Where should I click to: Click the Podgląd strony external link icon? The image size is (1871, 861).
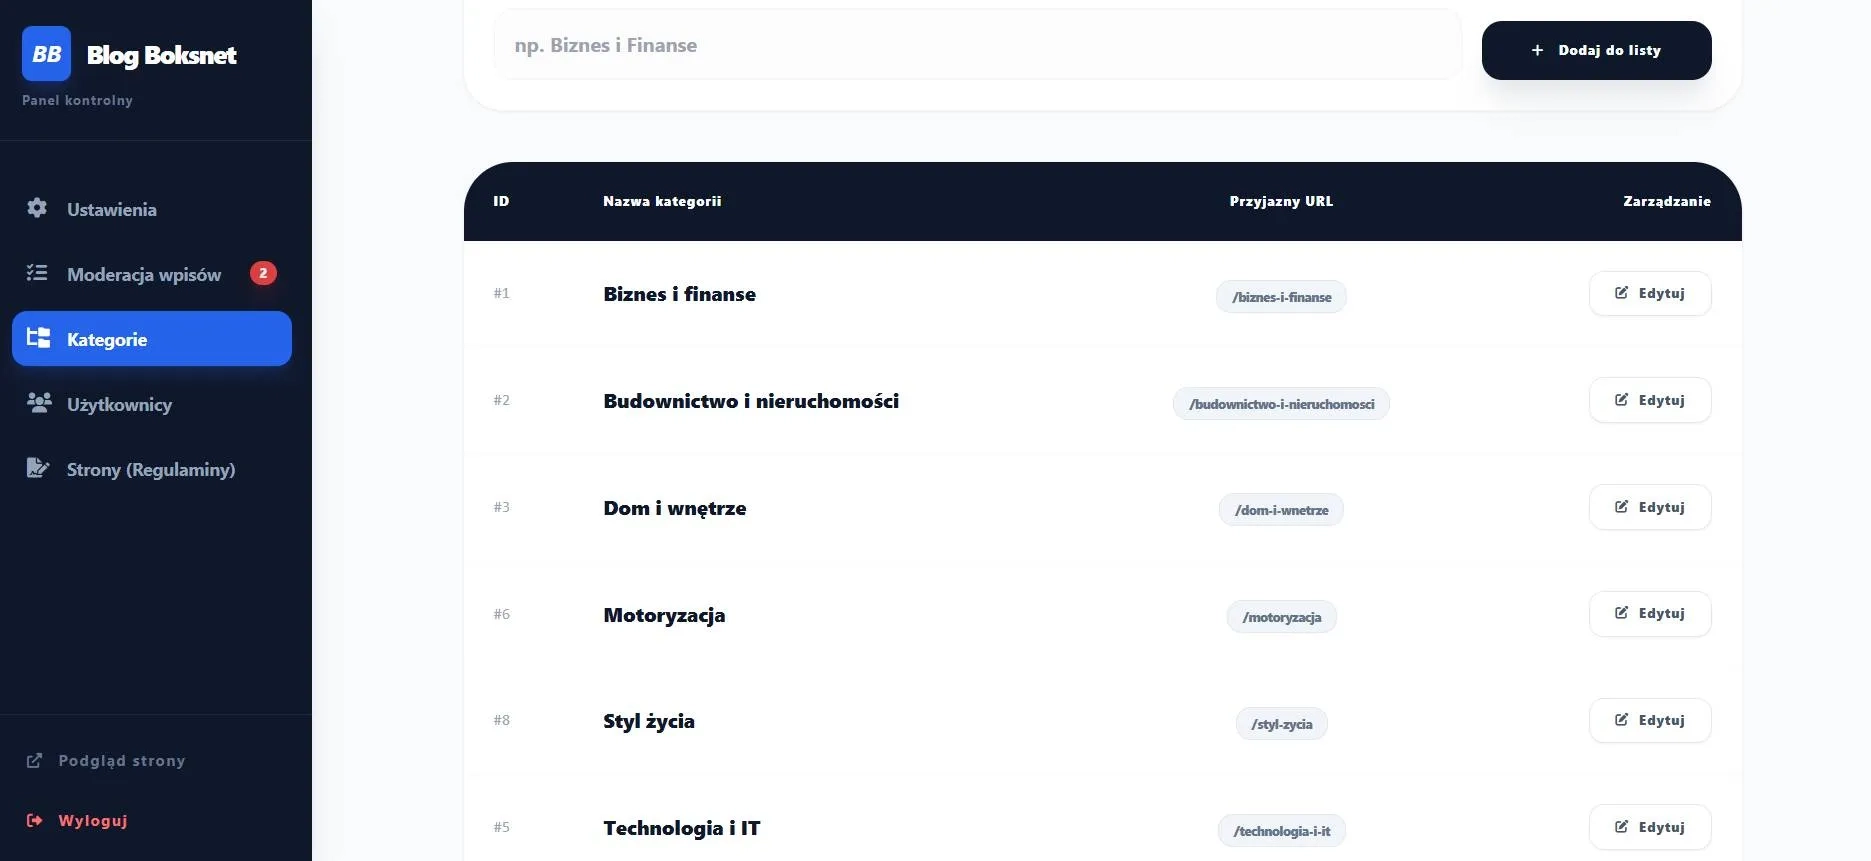click(34, 761)
